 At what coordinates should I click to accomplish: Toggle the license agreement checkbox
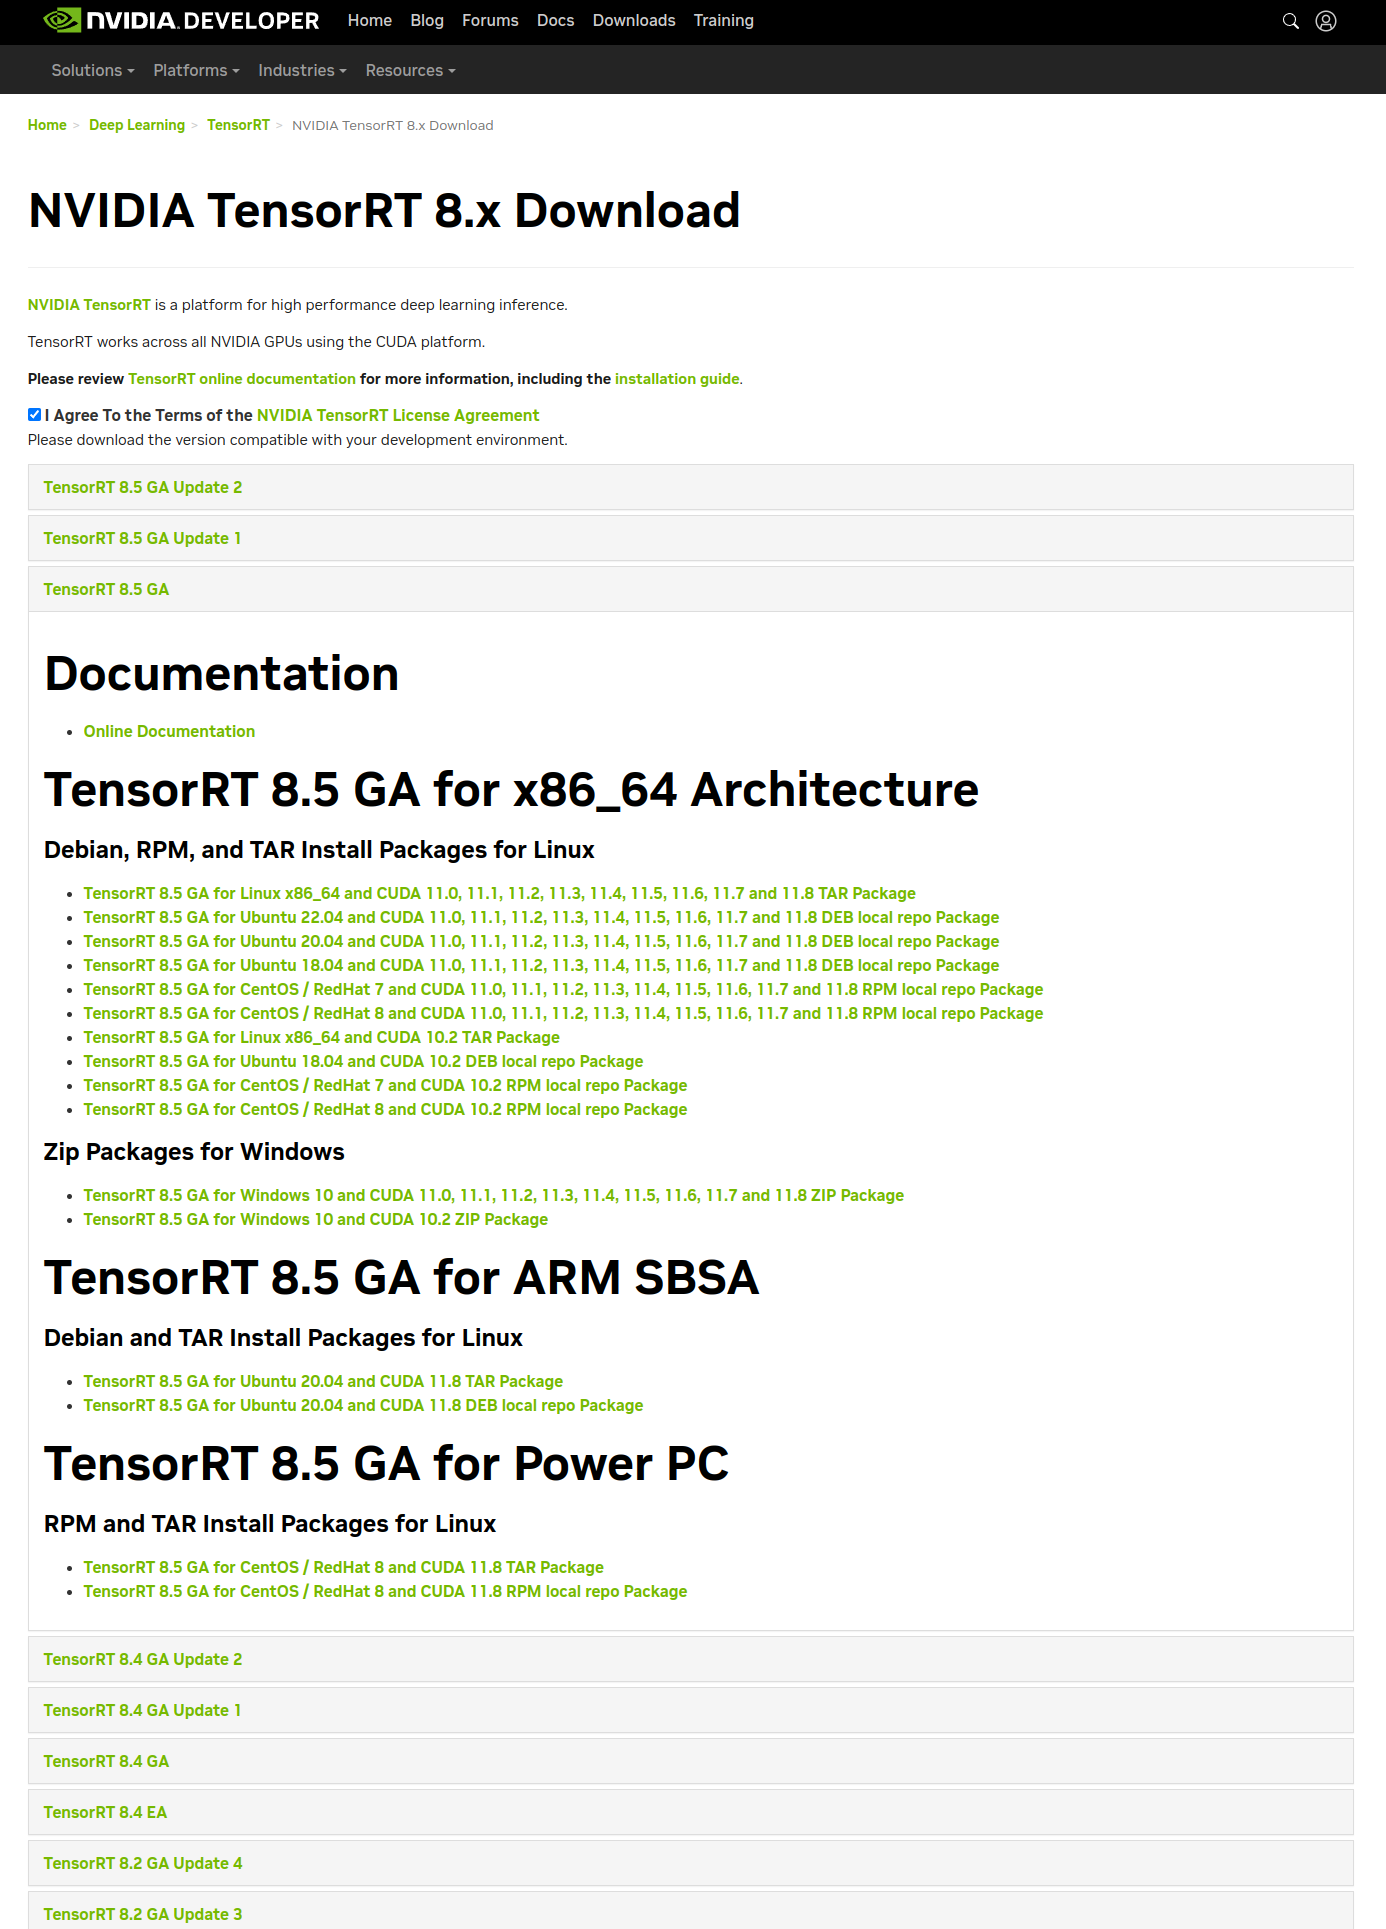click(x=35, y=415)
